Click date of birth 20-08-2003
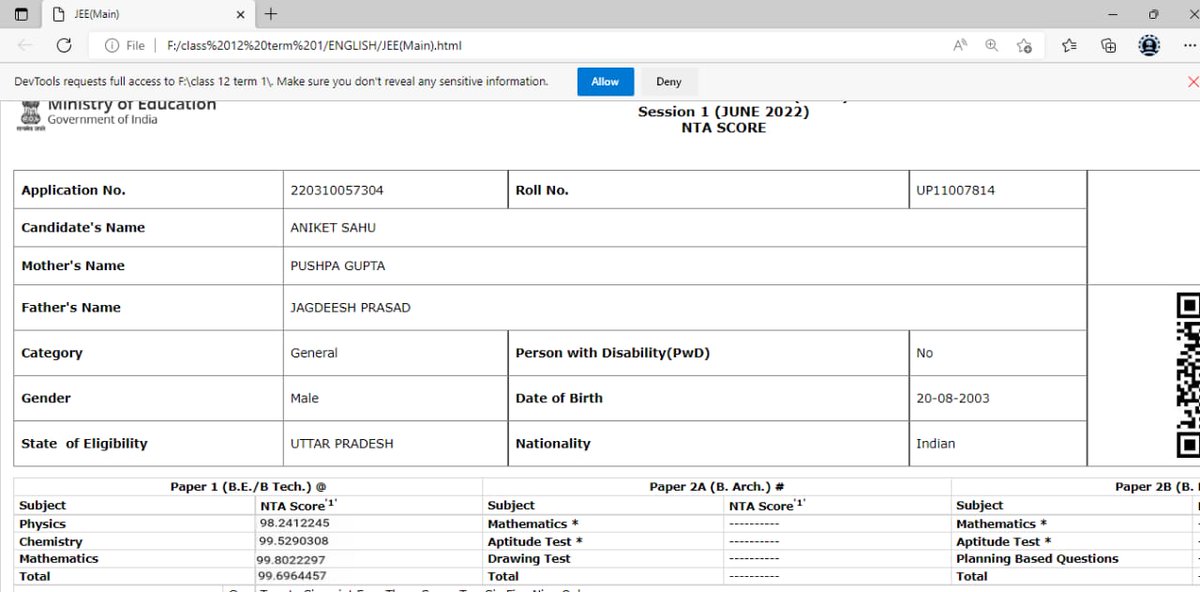1200x592 pixels. 953,398
